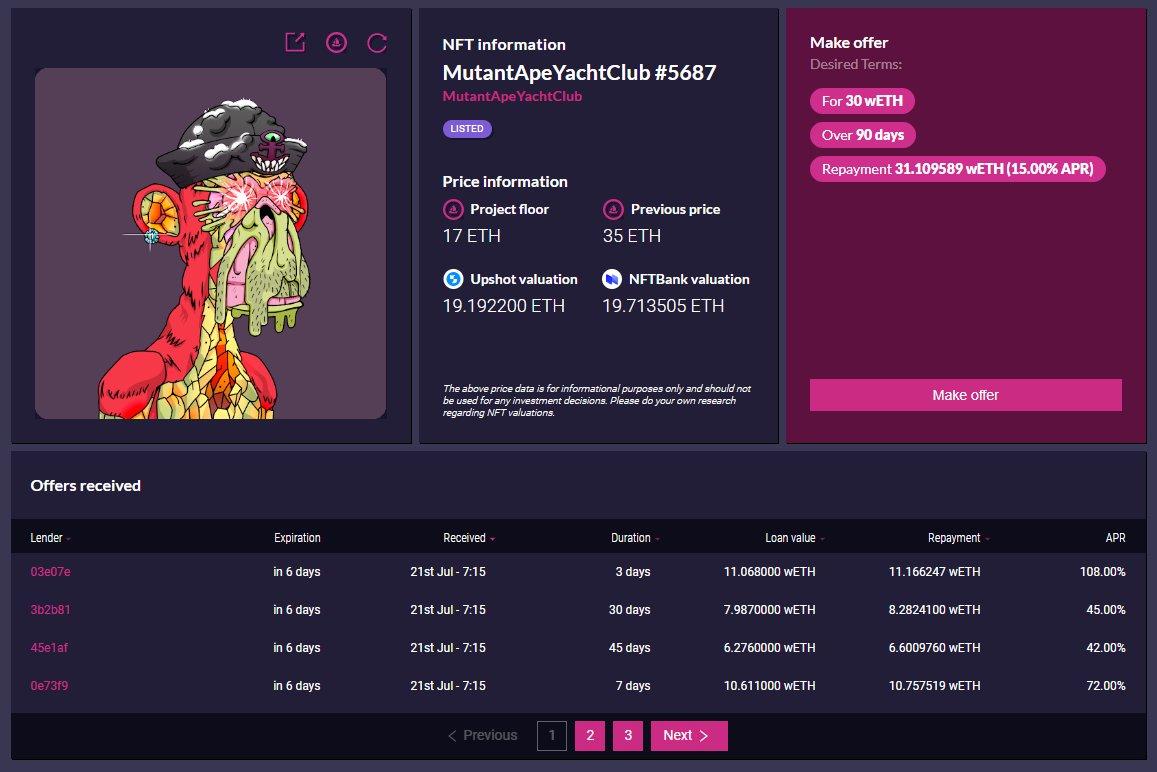Click the Previous price icon

pyautogui.click(x=613, y=209)
